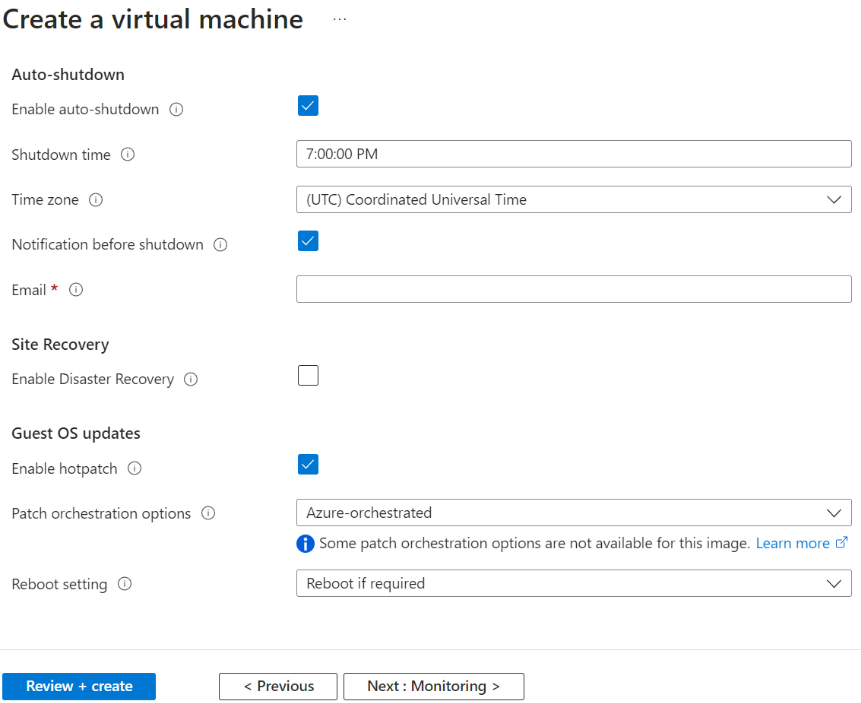Open the Reboot setting dropdown
The image size is (861, 703).
(834, 584)
